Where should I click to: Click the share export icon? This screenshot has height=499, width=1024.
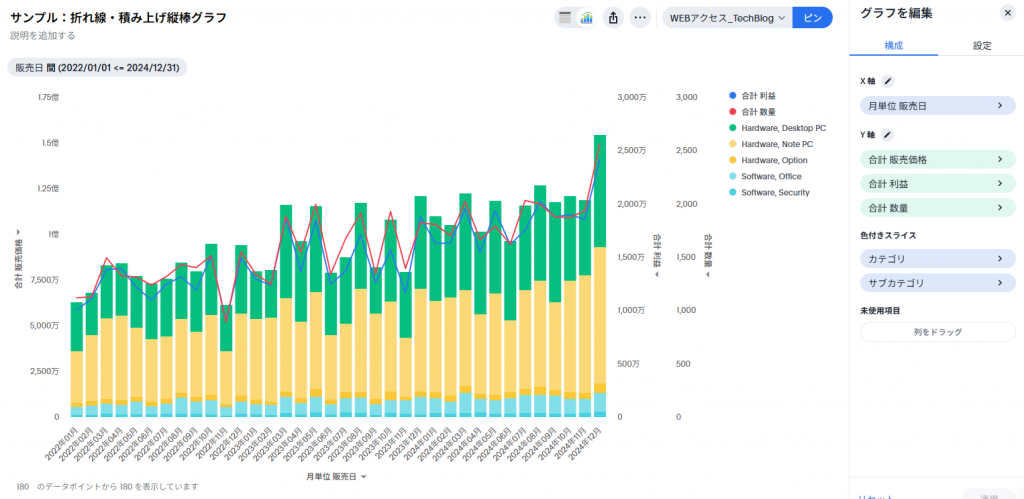[614, 18]
